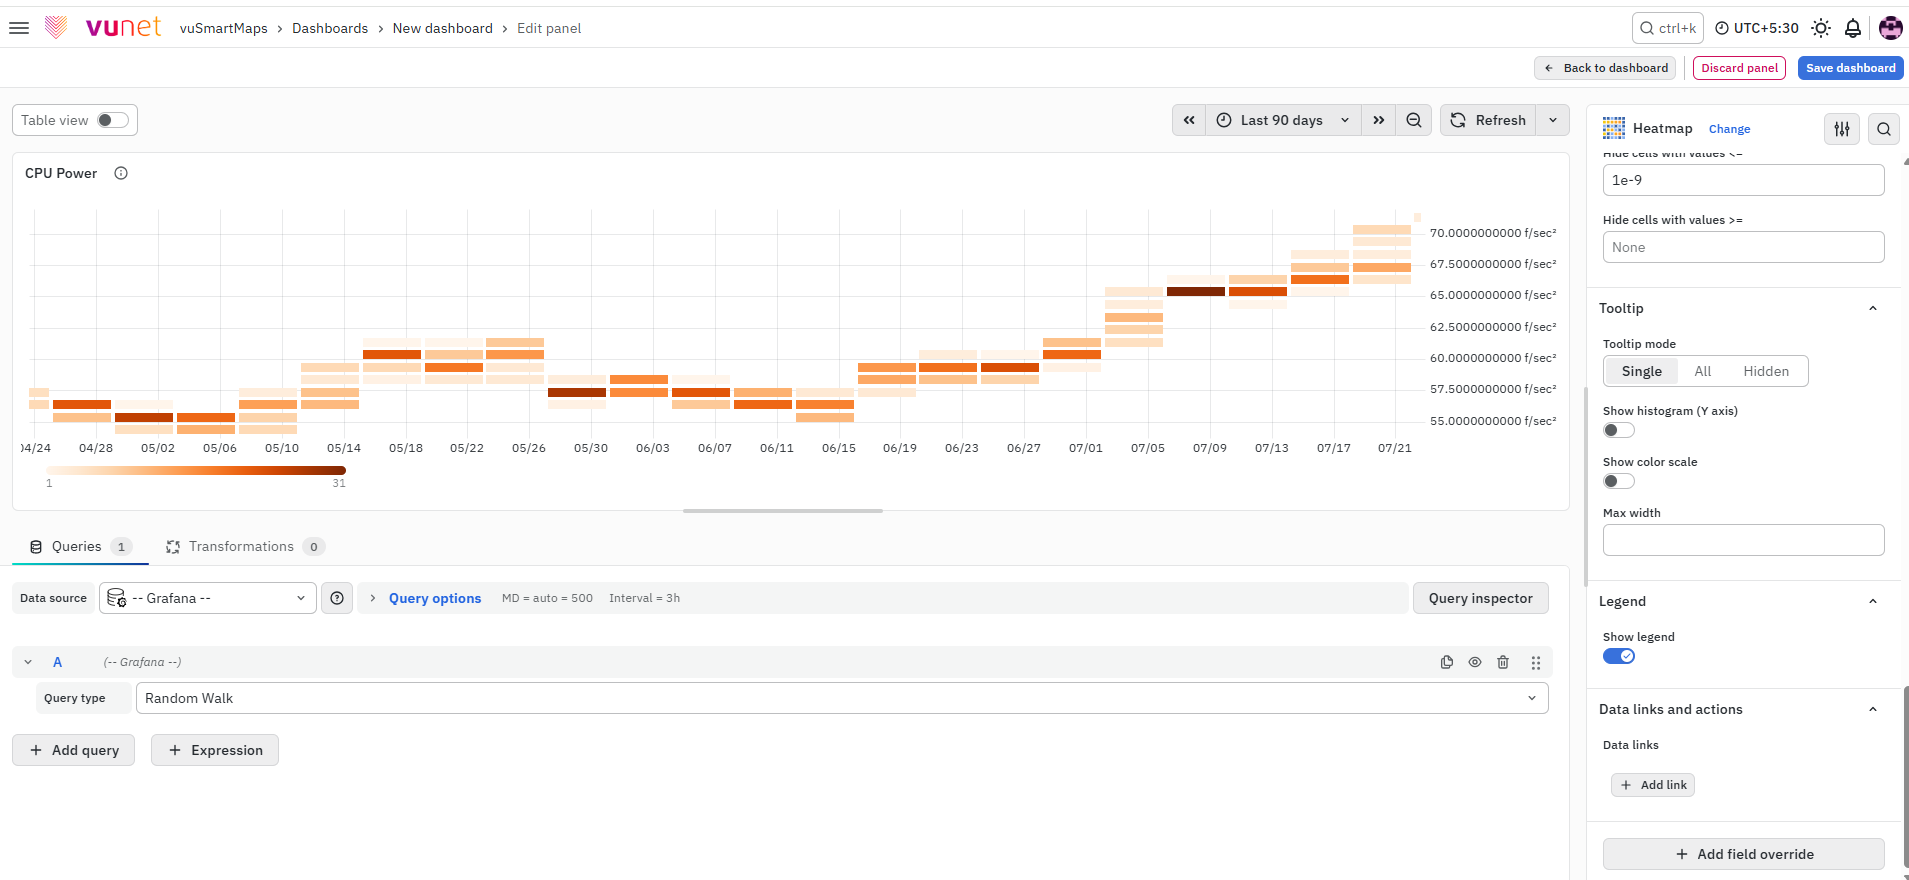1909x880 pixels.
Task: Click into the Max width field
Action: point(1743,540)
